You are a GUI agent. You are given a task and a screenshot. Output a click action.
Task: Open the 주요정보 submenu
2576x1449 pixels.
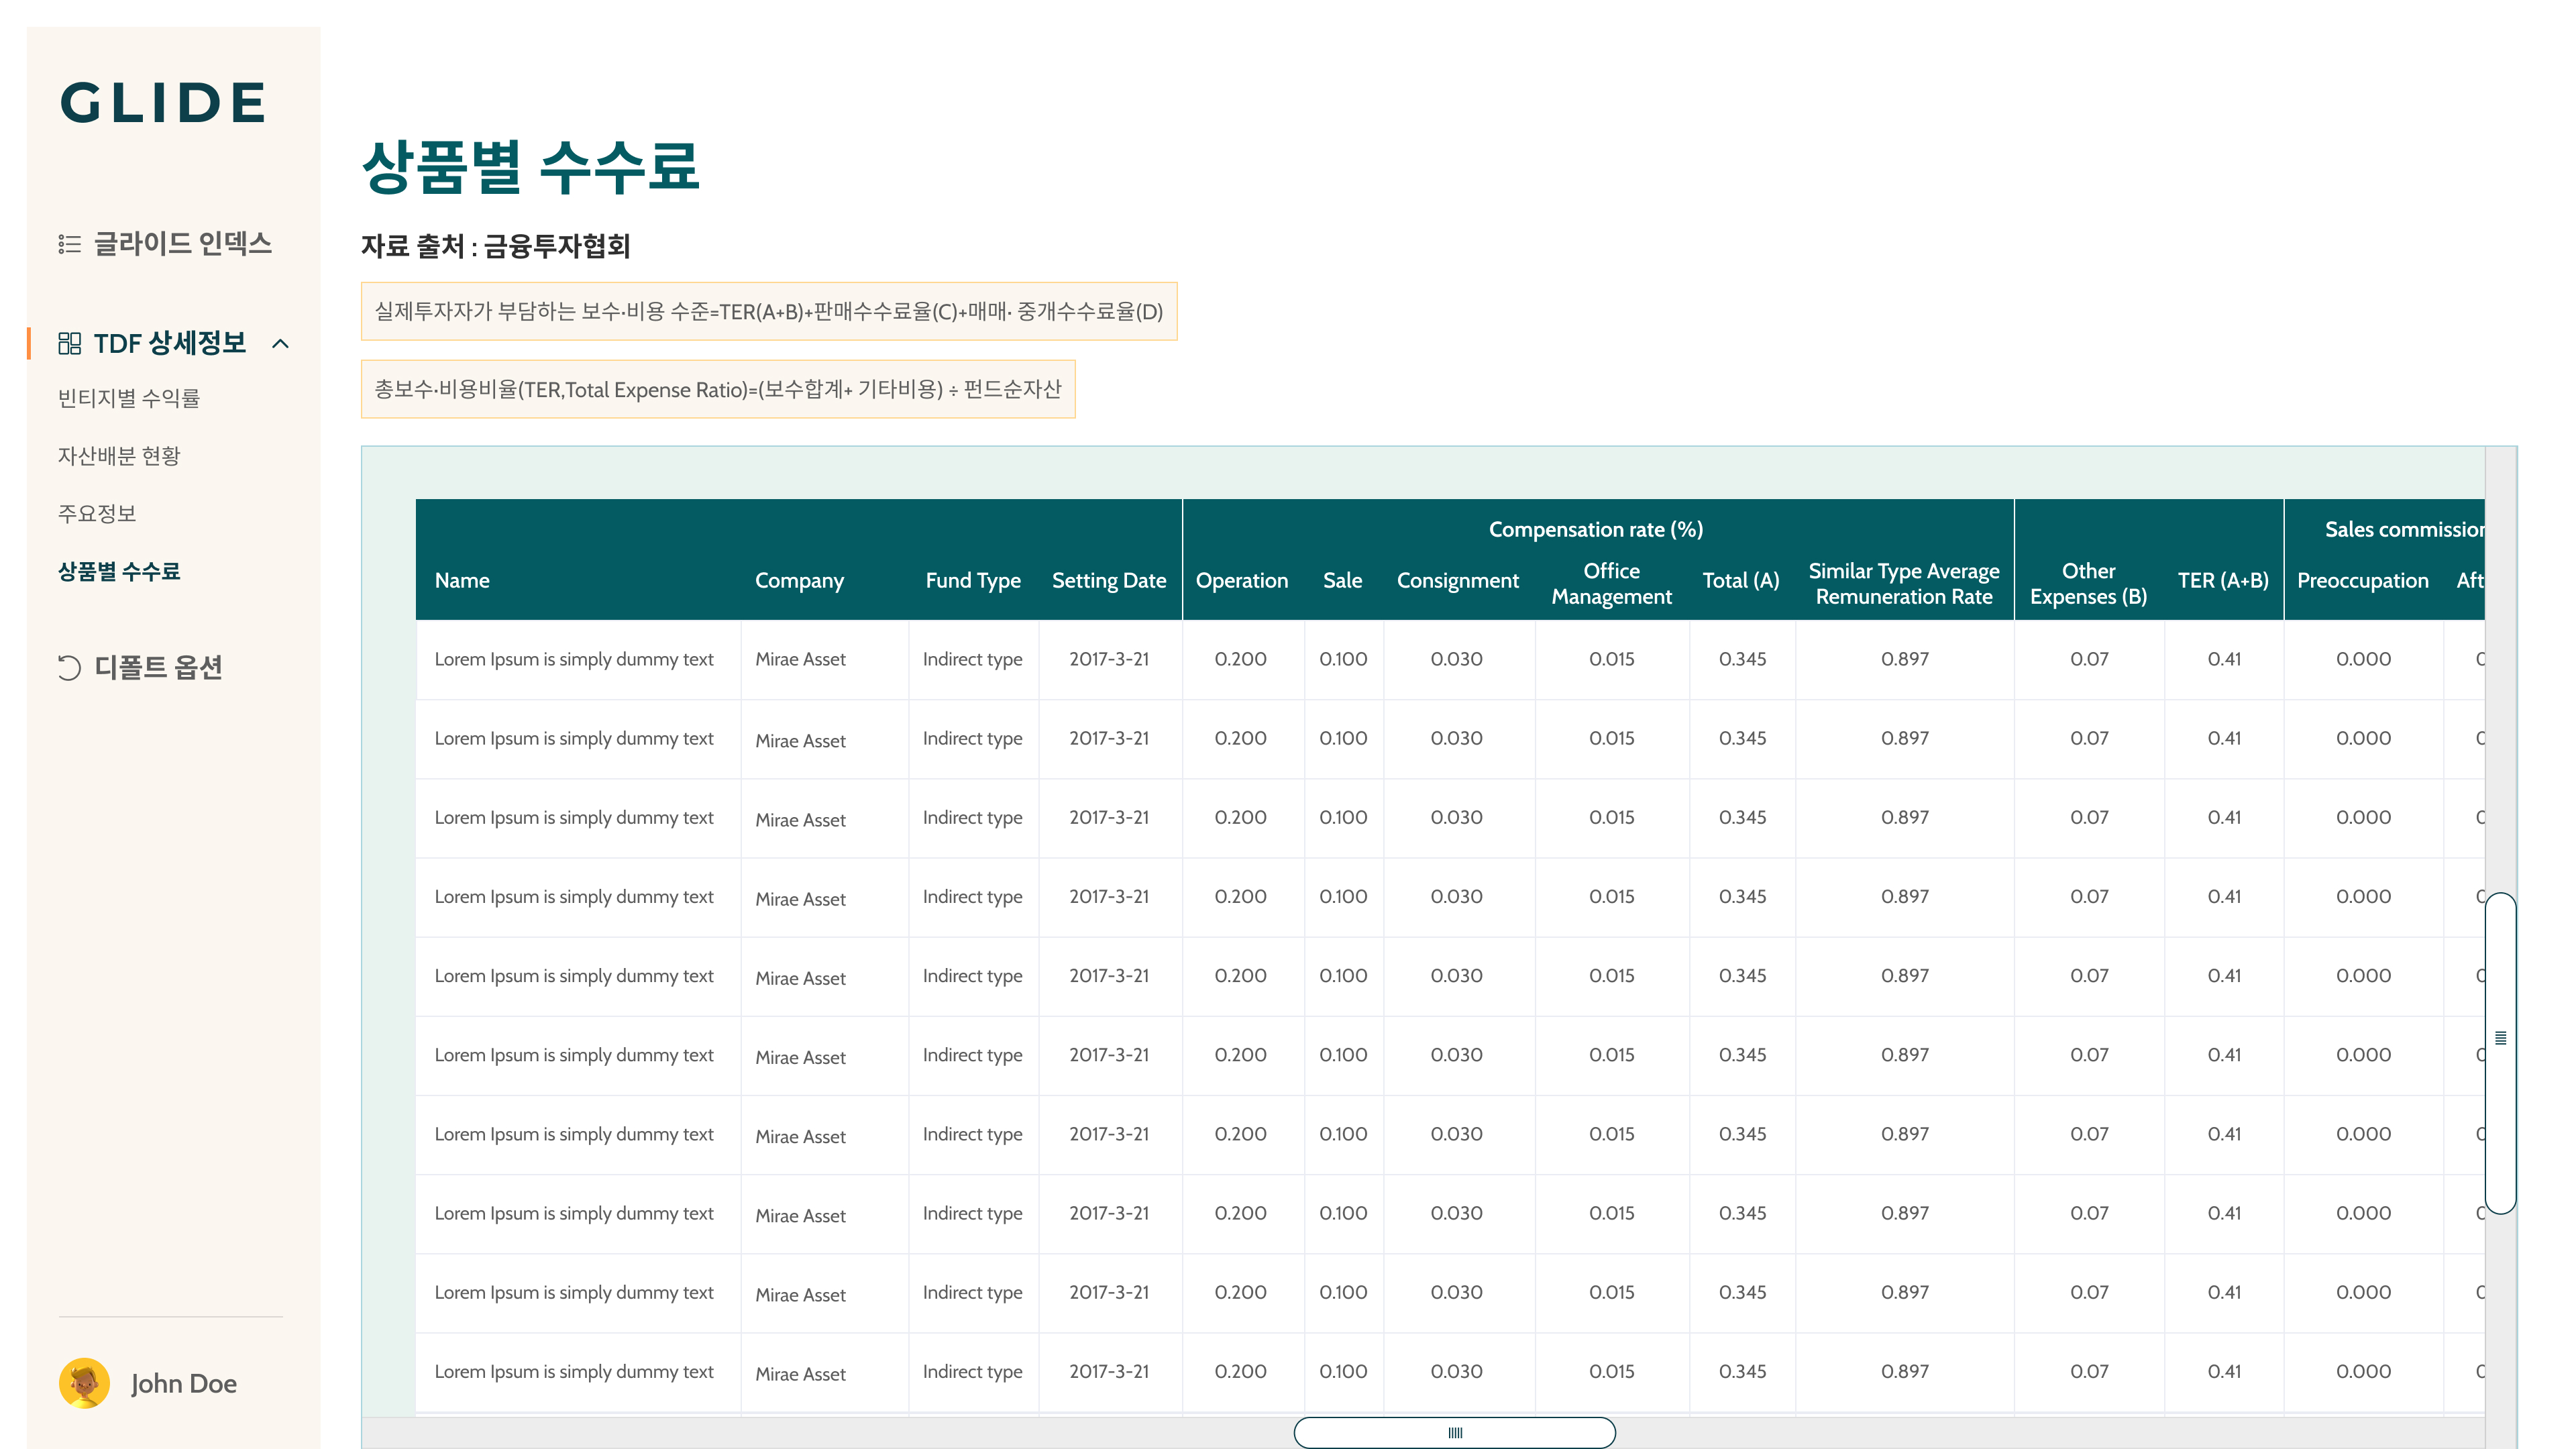[x=97, y=514]
